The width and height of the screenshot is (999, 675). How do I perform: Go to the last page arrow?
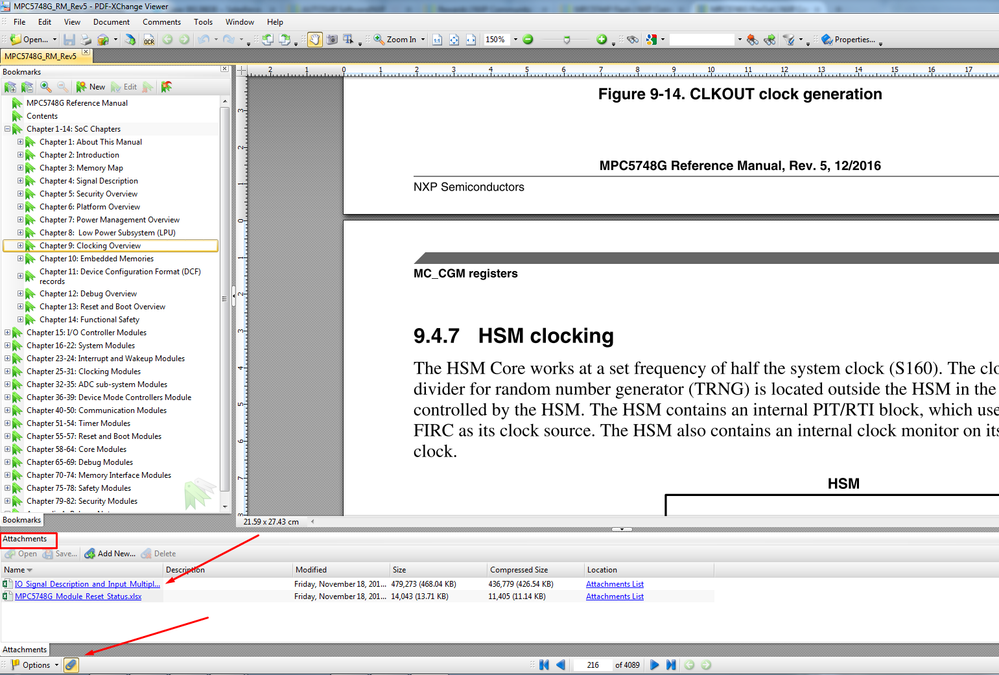671,665
